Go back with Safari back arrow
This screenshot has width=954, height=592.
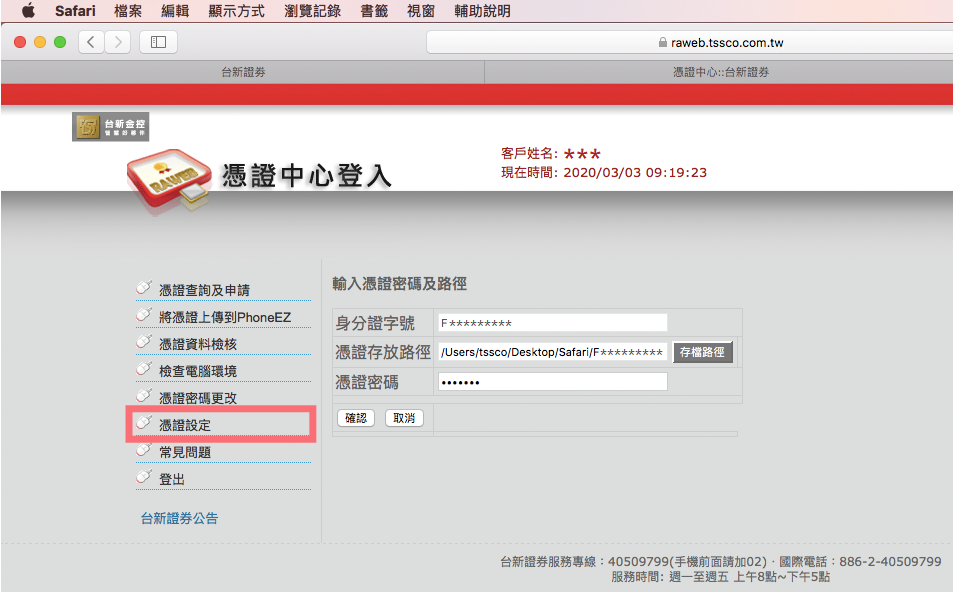point(91,42)
